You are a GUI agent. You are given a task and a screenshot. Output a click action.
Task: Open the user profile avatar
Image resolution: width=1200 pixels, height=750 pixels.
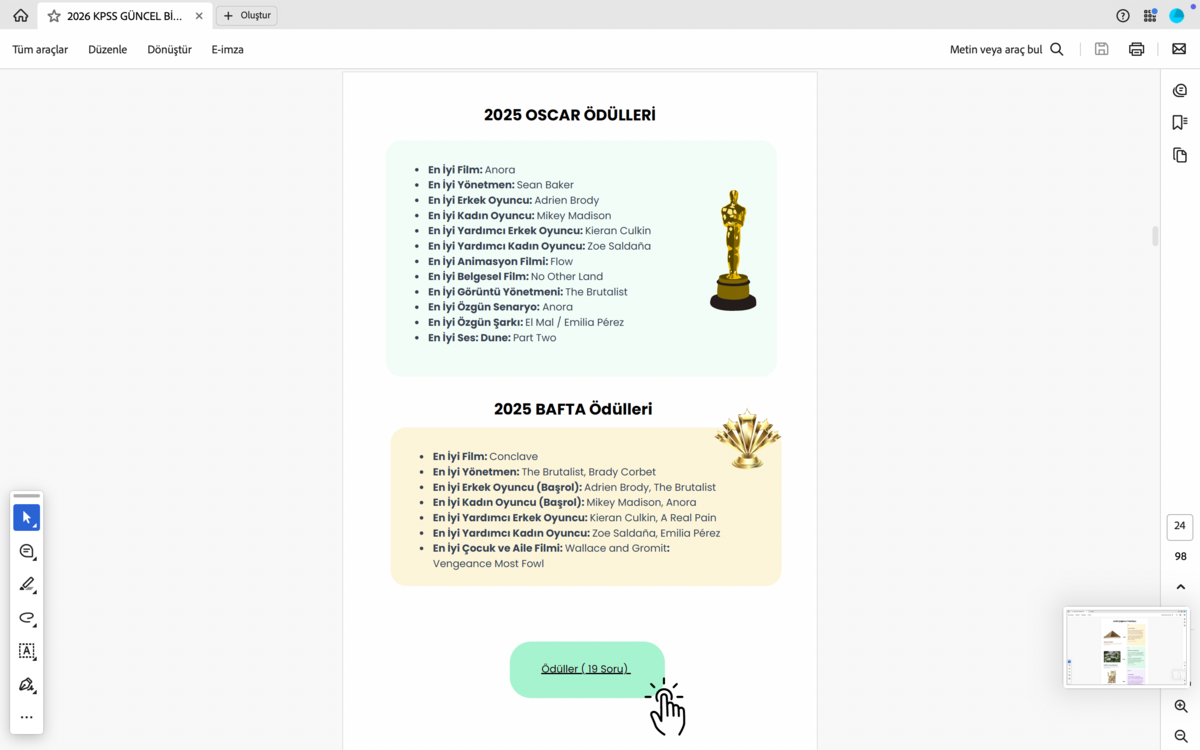point(1177,16)
